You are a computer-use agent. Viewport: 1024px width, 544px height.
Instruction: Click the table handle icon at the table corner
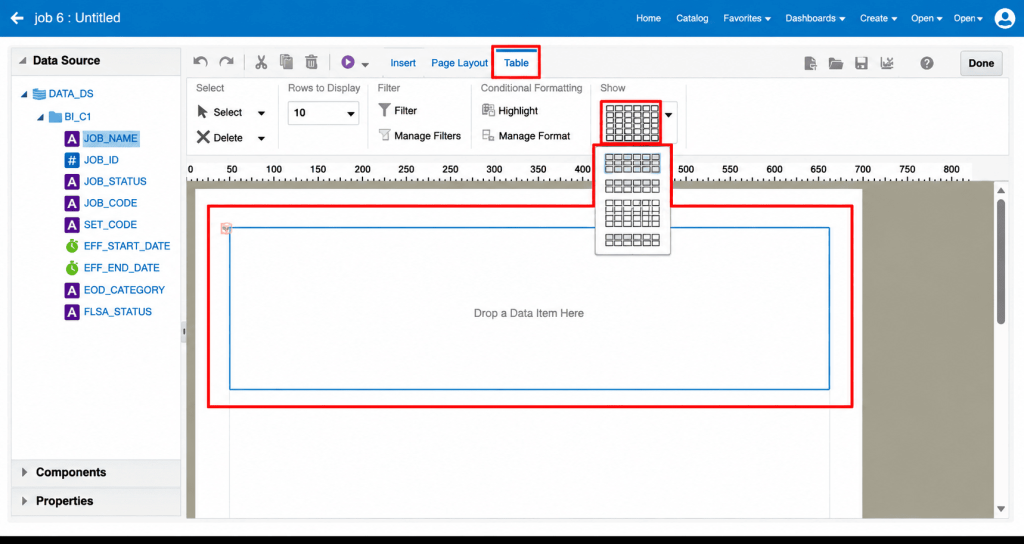pyautogui.click(x=226, y=228)
